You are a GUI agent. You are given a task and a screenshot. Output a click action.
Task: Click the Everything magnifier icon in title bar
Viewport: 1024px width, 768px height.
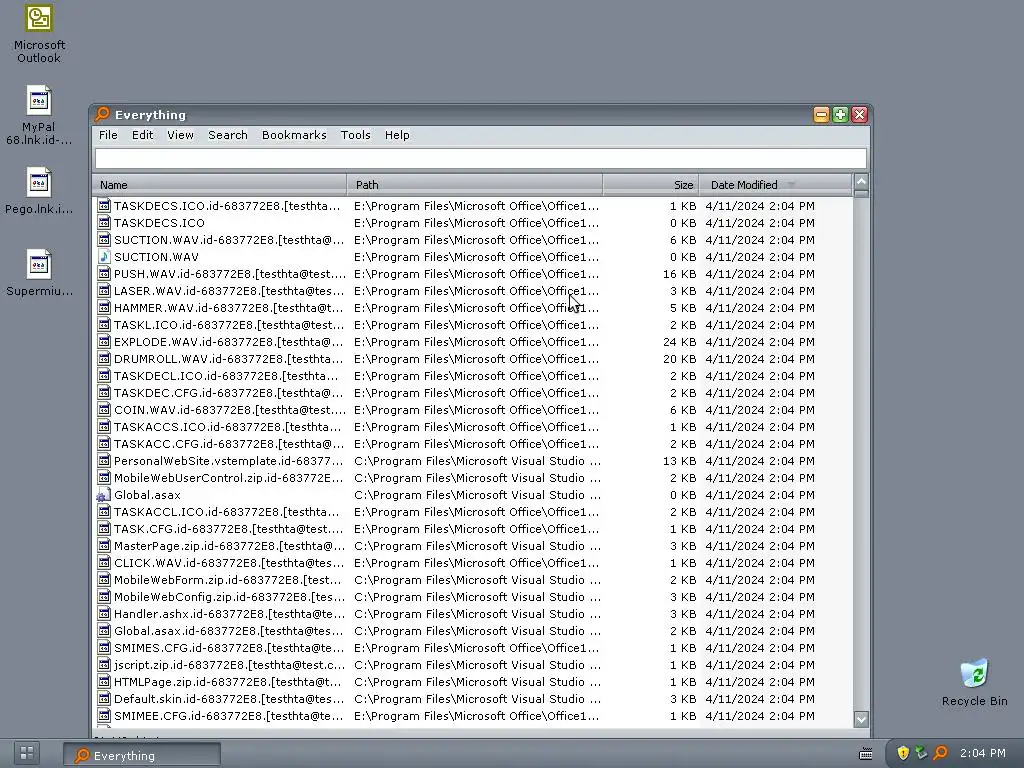102,114
